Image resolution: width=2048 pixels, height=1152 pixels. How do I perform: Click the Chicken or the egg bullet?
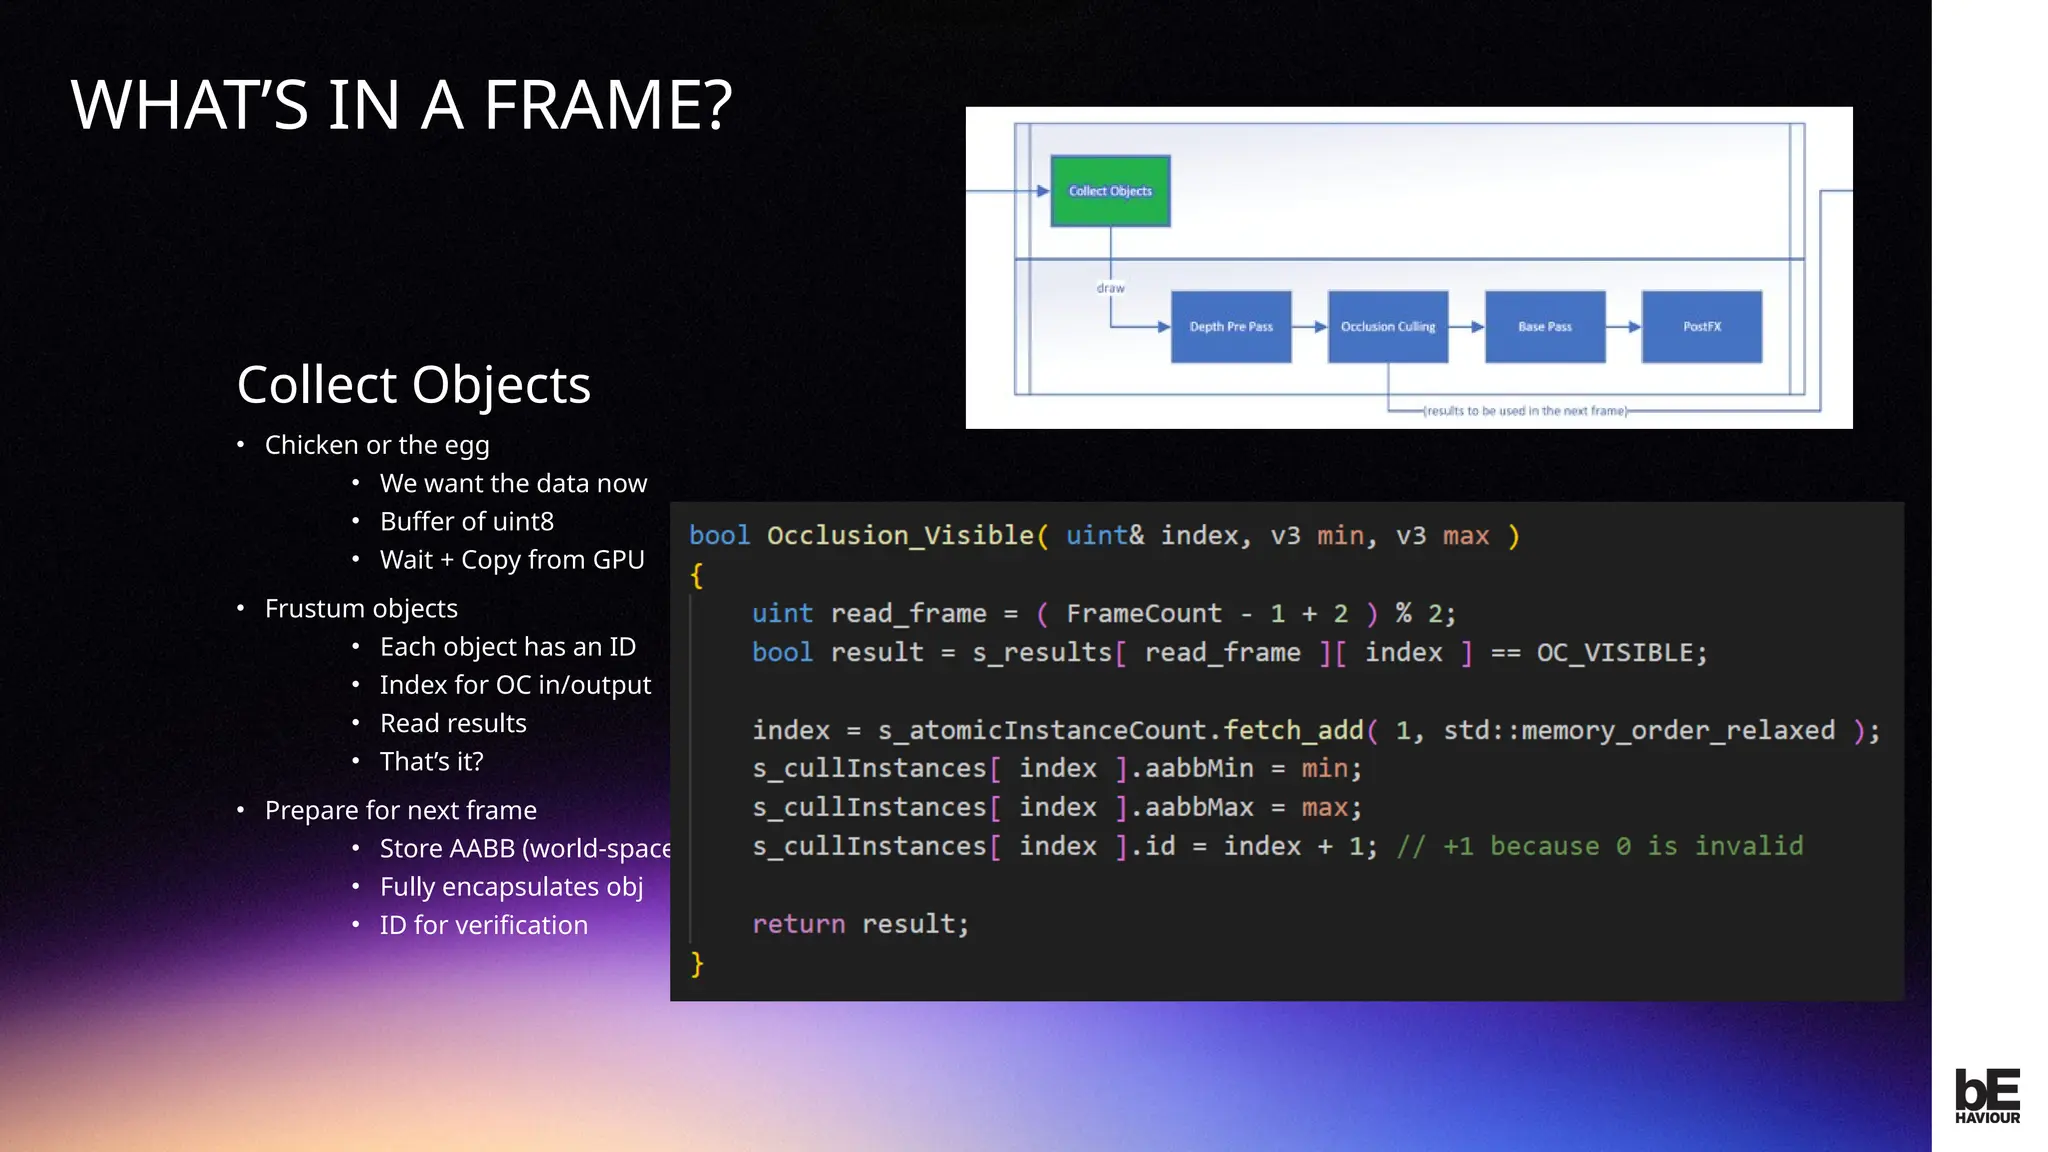point(377,445)
